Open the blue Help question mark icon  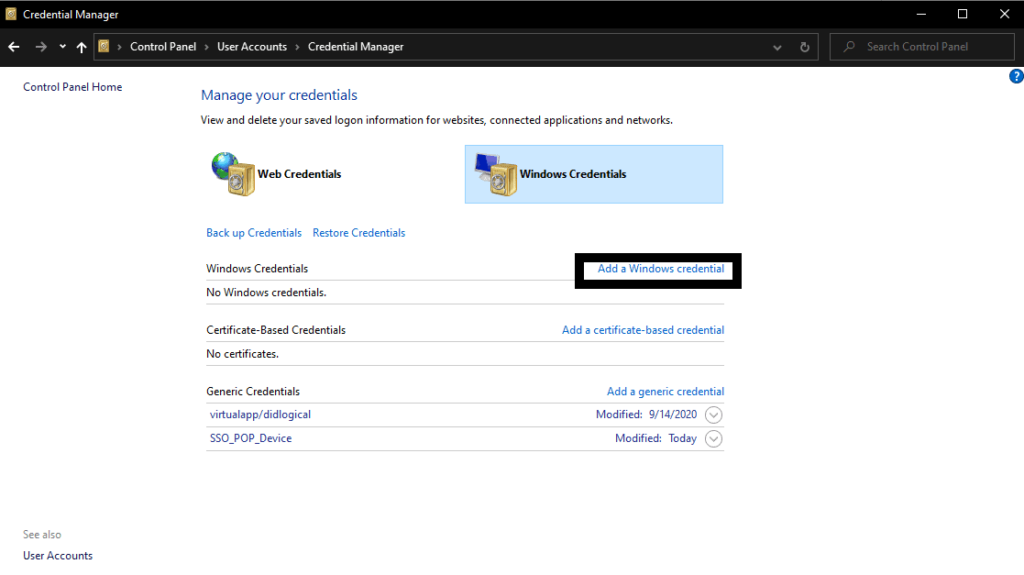[1016, 76]
